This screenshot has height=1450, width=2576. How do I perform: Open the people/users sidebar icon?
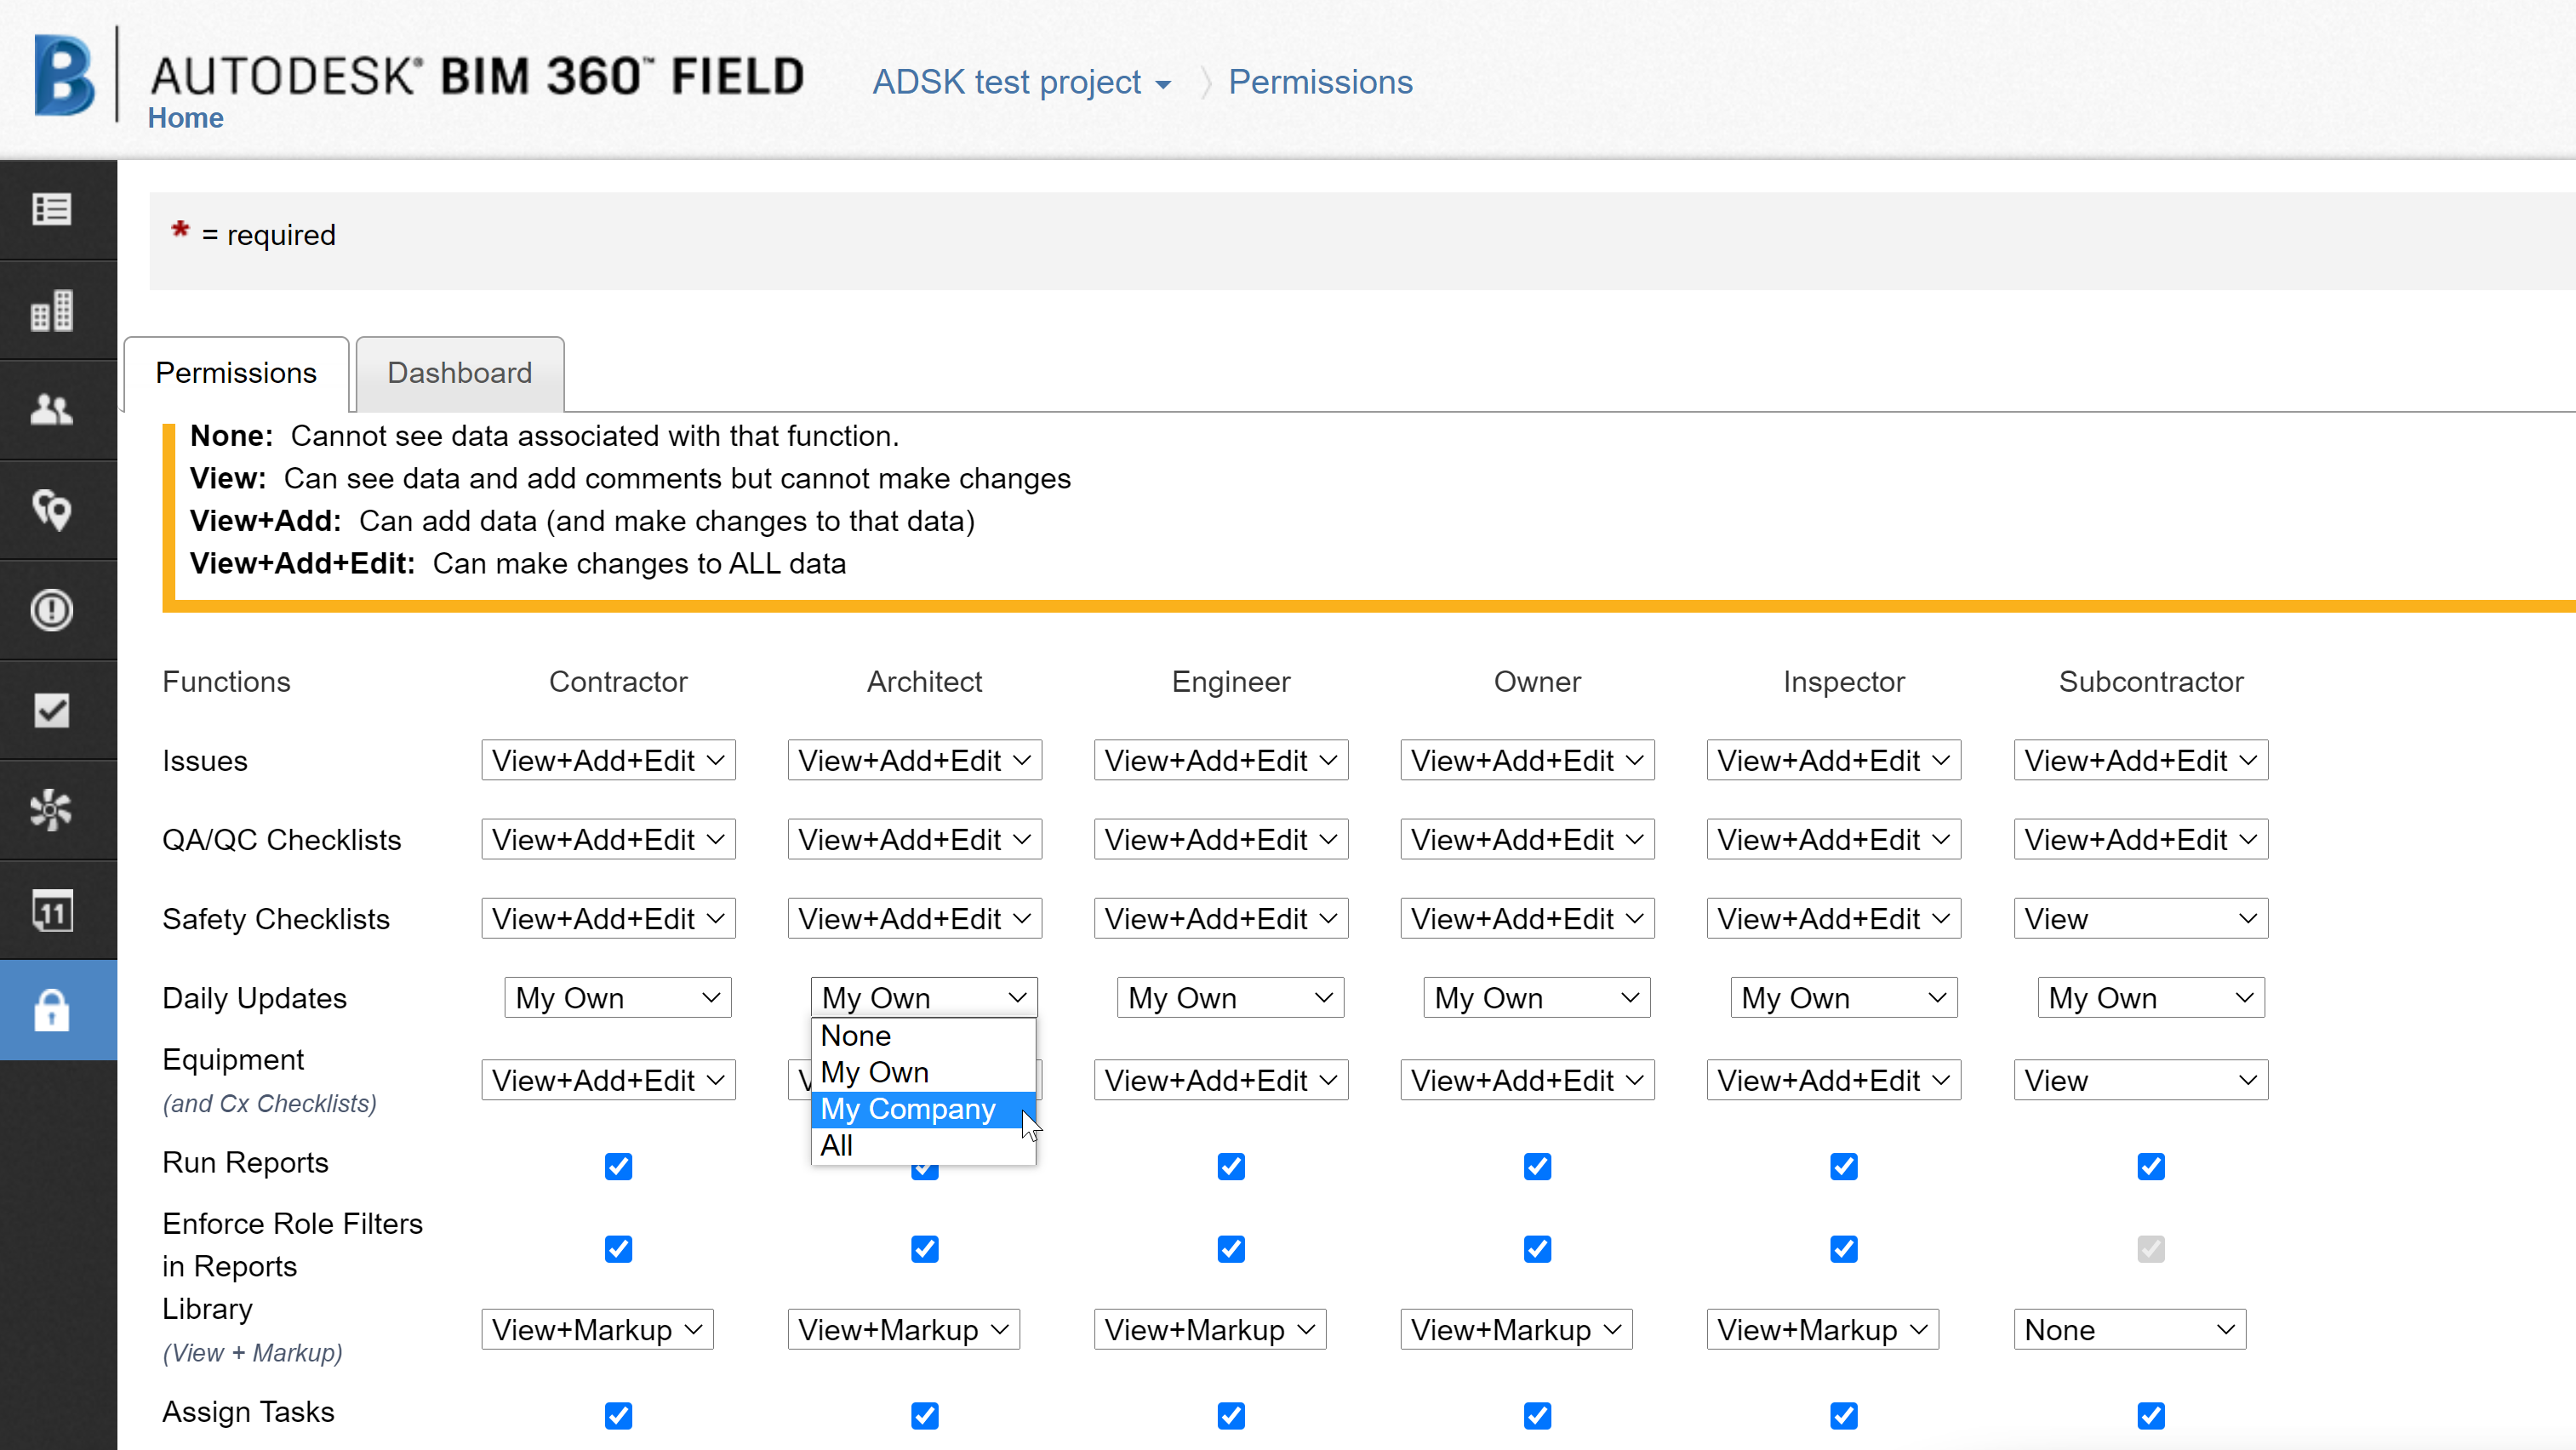tap(51, 410)
